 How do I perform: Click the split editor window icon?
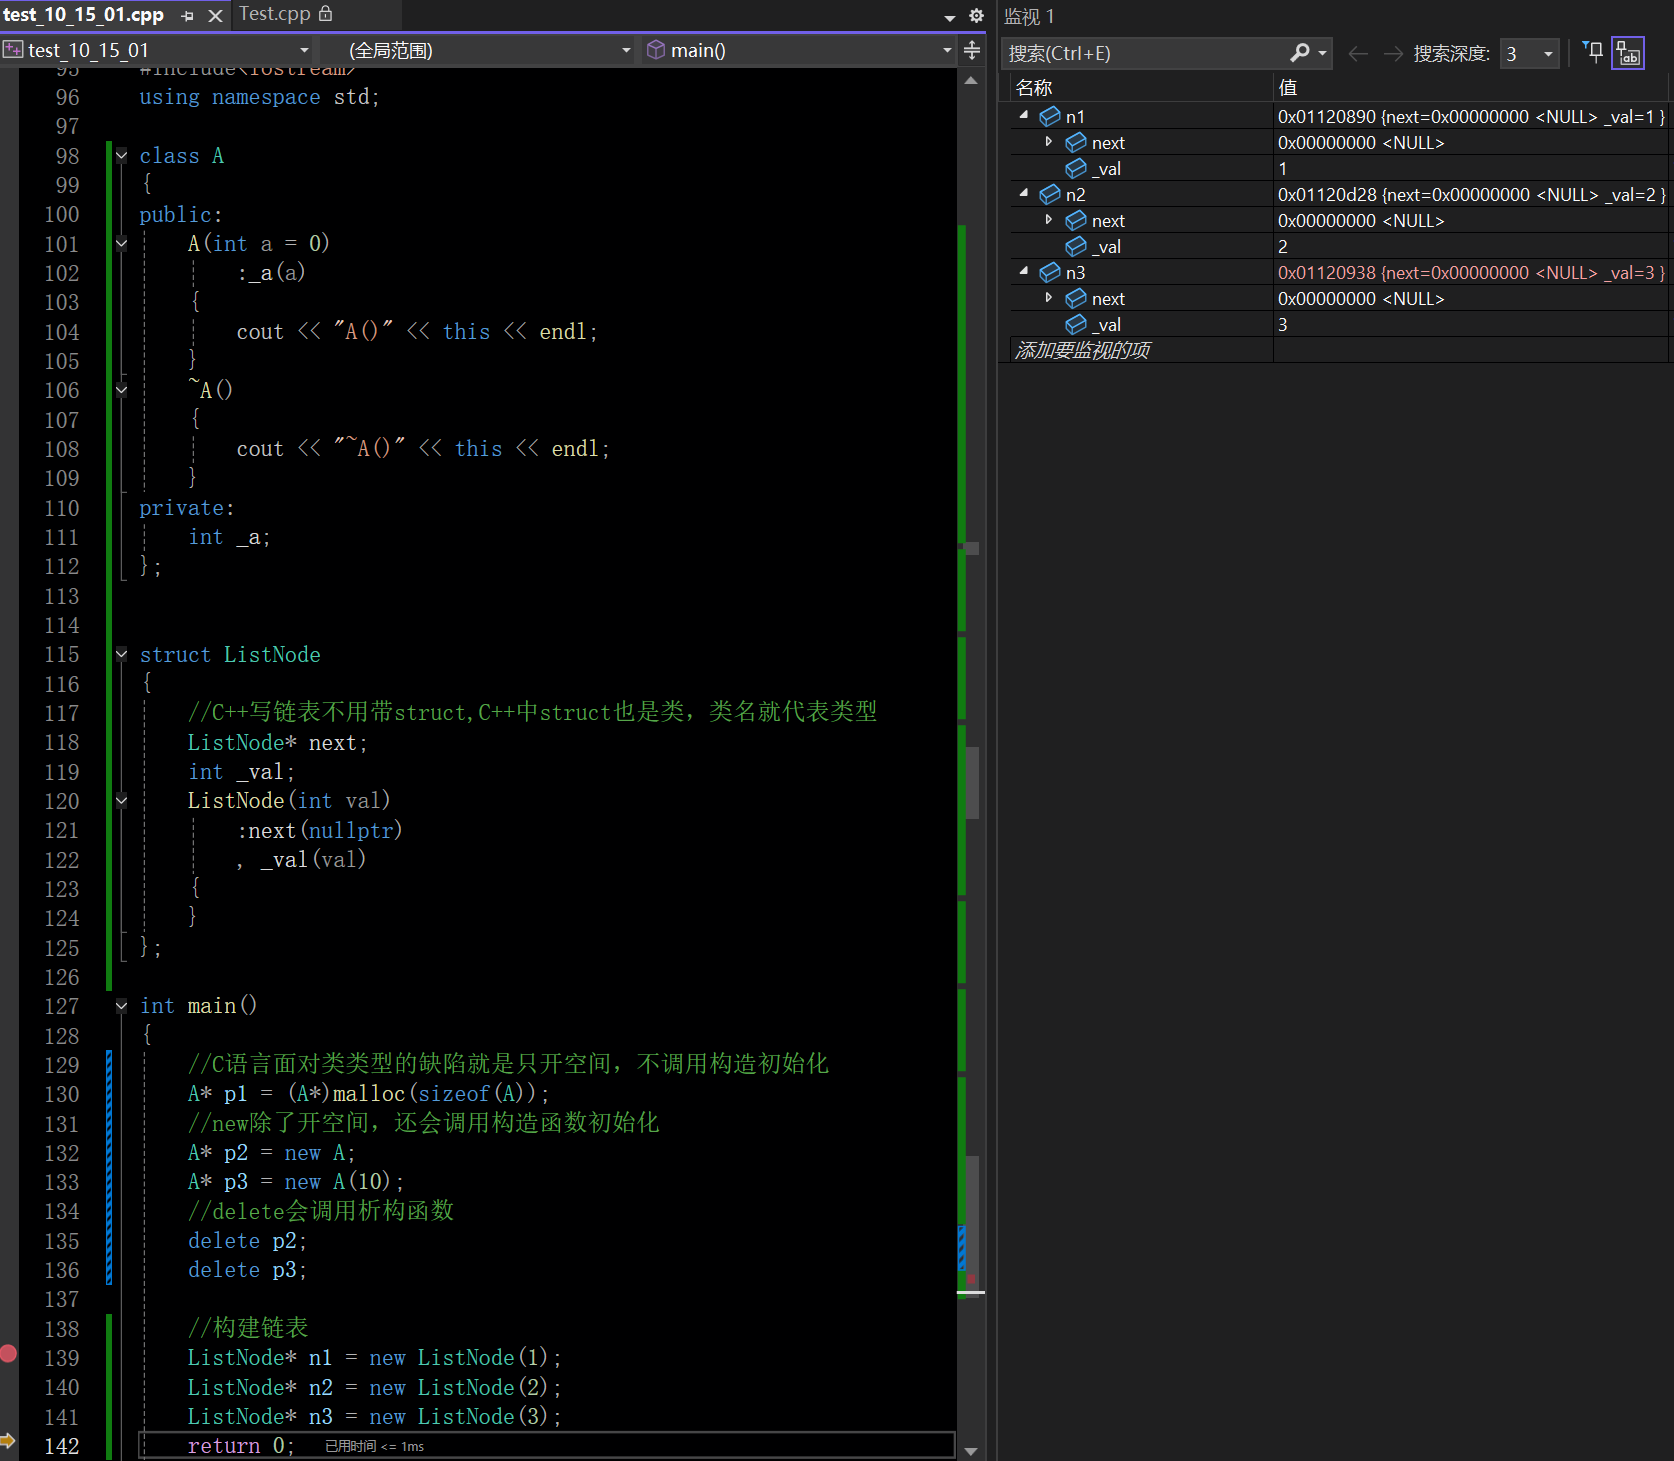coord(972,50)
